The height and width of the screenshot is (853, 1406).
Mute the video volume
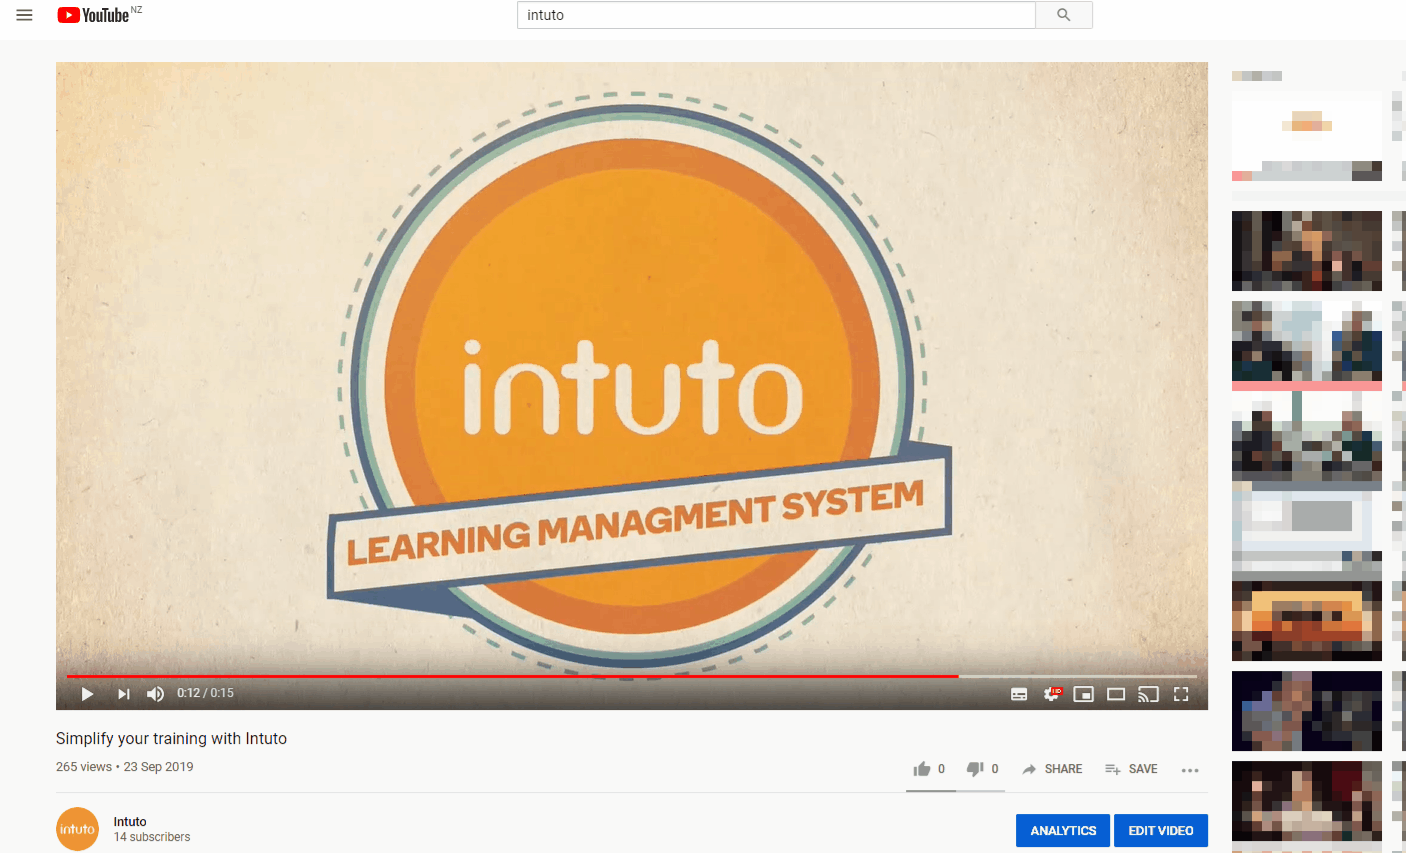155,693
